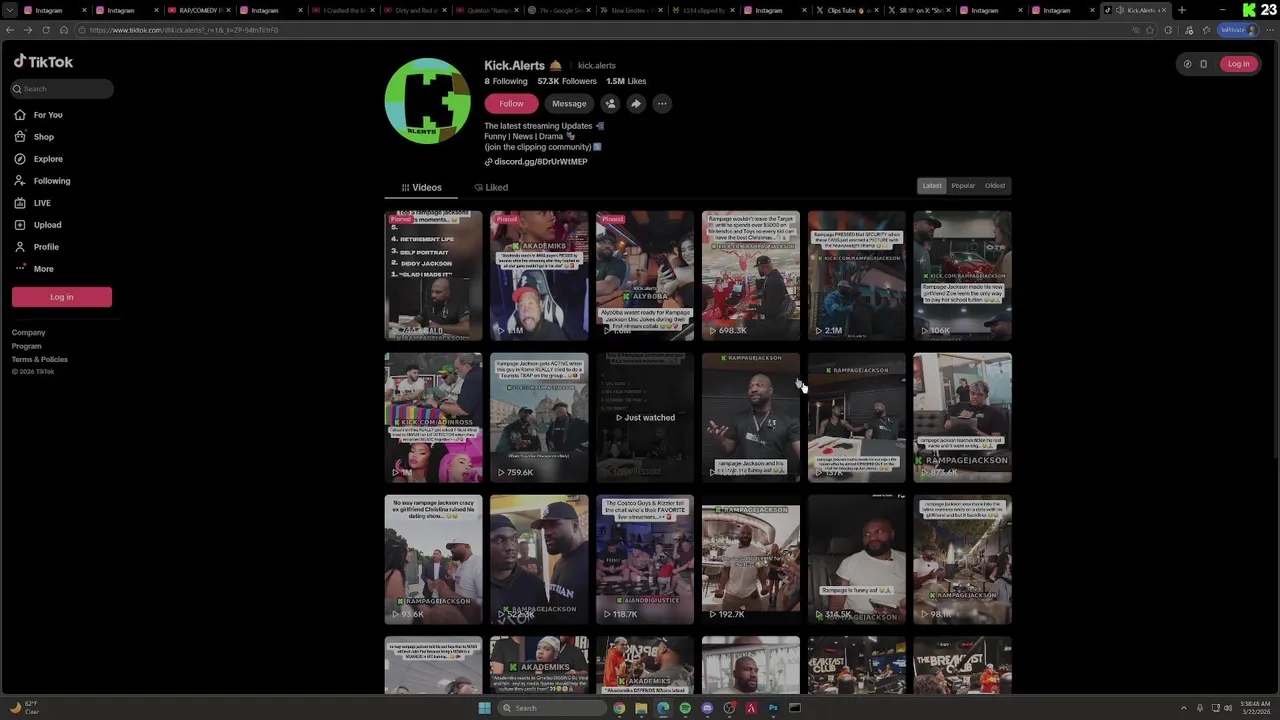This screenshot has height=720, width=1280.
Task: View the 57.3K Followers list
Action: click(x=566, y=81)
